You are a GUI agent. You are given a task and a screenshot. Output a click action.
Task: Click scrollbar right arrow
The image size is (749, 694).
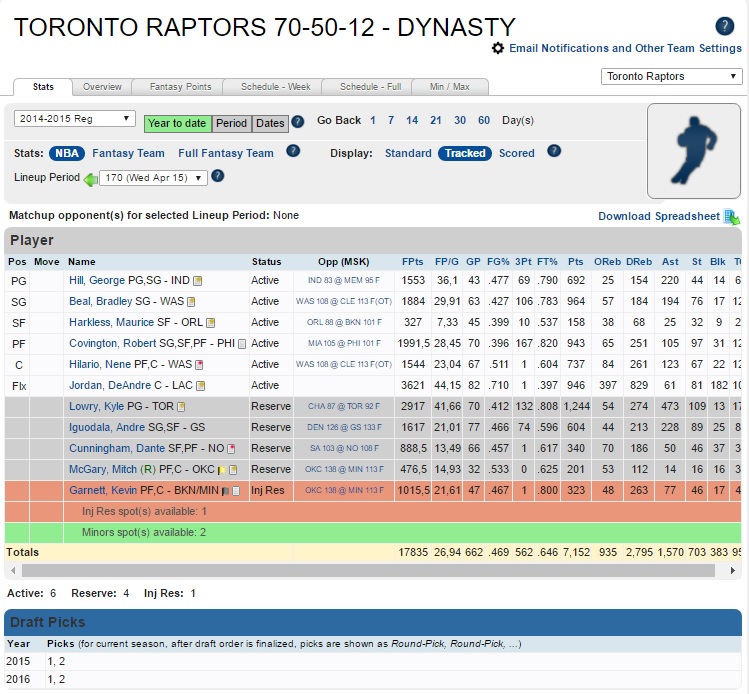pos(733,570)
